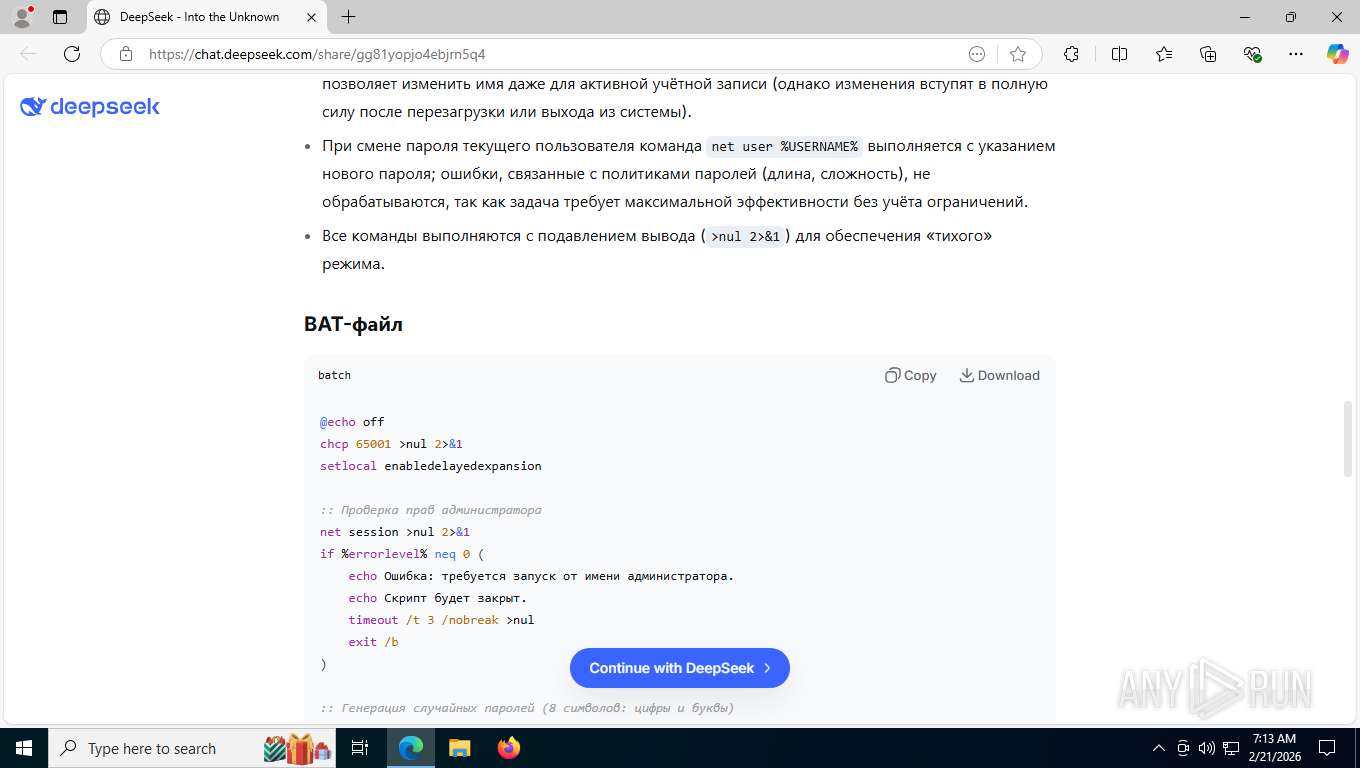Click the deepseek logo

(x=90, y=107)
